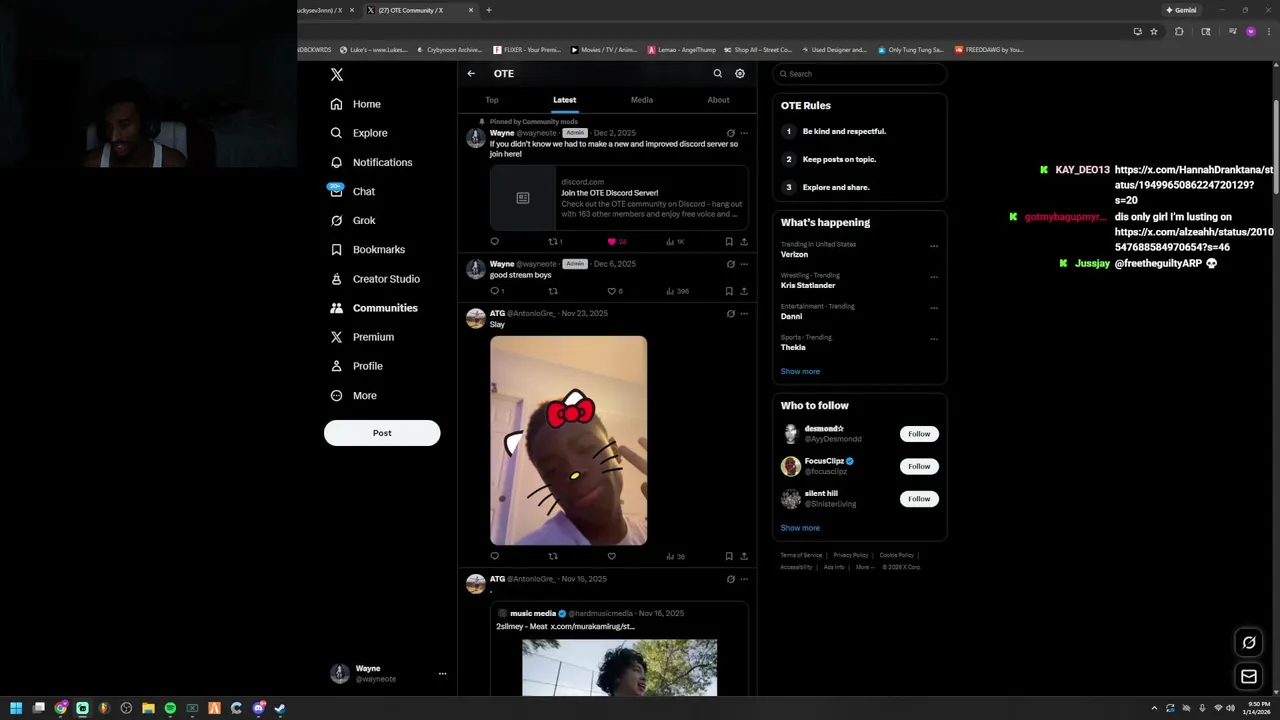Open more options on Nov 23 post

[x=743, y=313]
